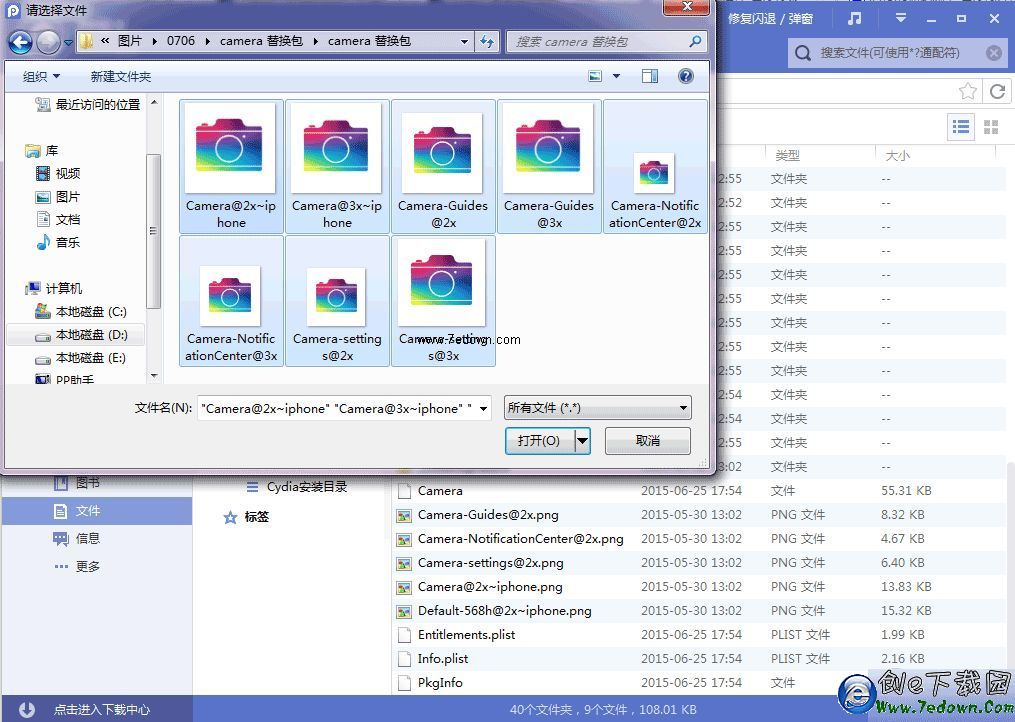Select 本地磁盘 (D:) in navigation tree
This screenshot has height=722, width=1015.
(x=90, y=335)
